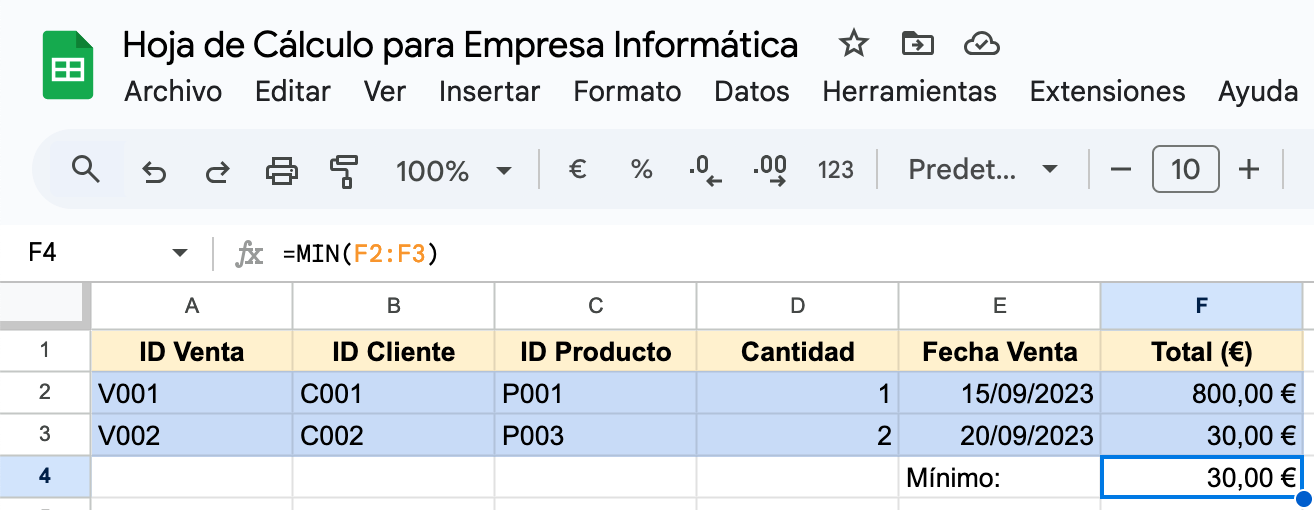Increase the font size with plus button
The width and height of the screenshot is (1314, 510).
click(1248, 170)
